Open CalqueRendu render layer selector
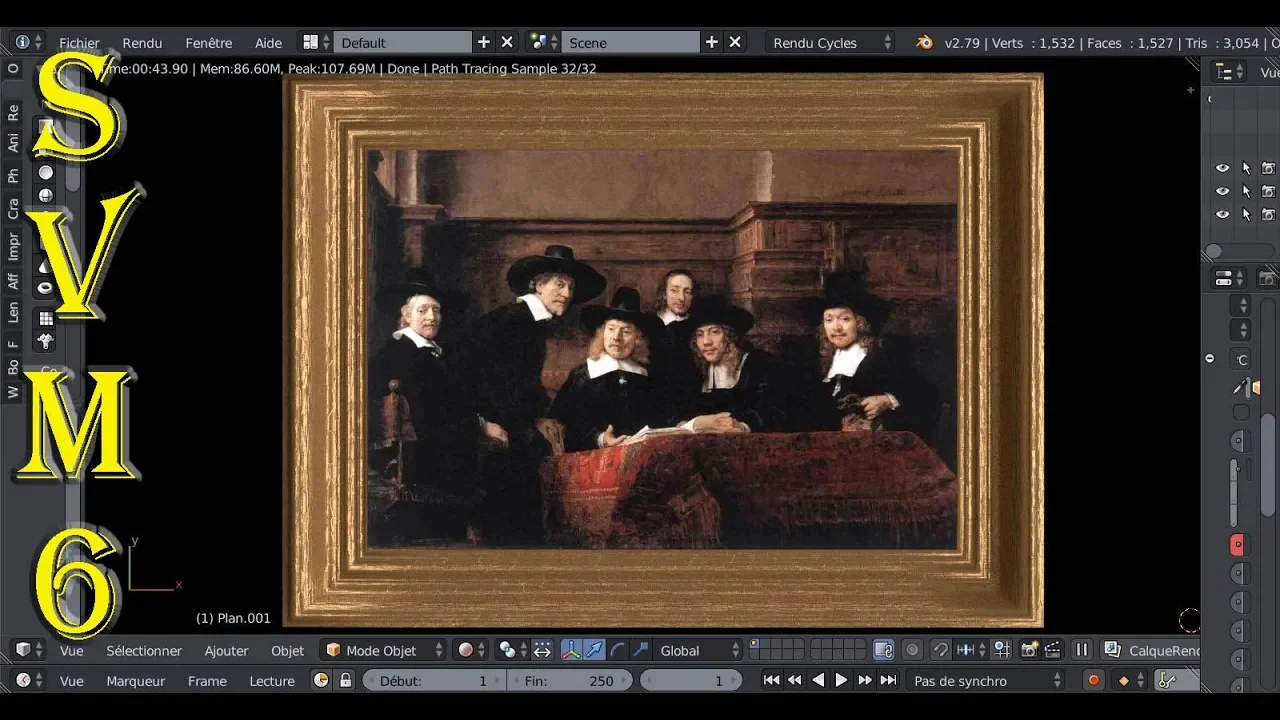The image size is (1280, 720). point(1151,650)
